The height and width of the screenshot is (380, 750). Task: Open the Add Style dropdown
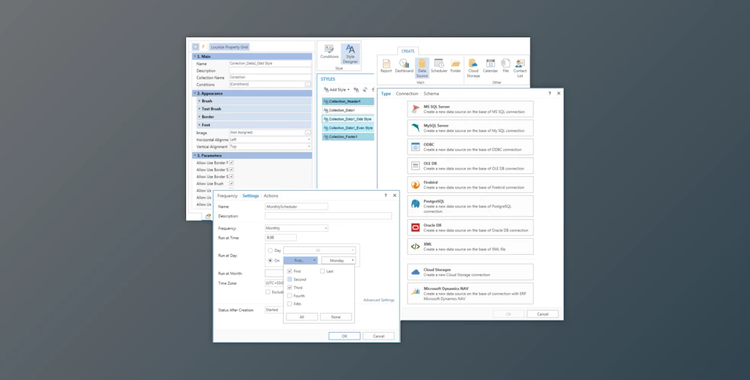[x=337, y=89]
